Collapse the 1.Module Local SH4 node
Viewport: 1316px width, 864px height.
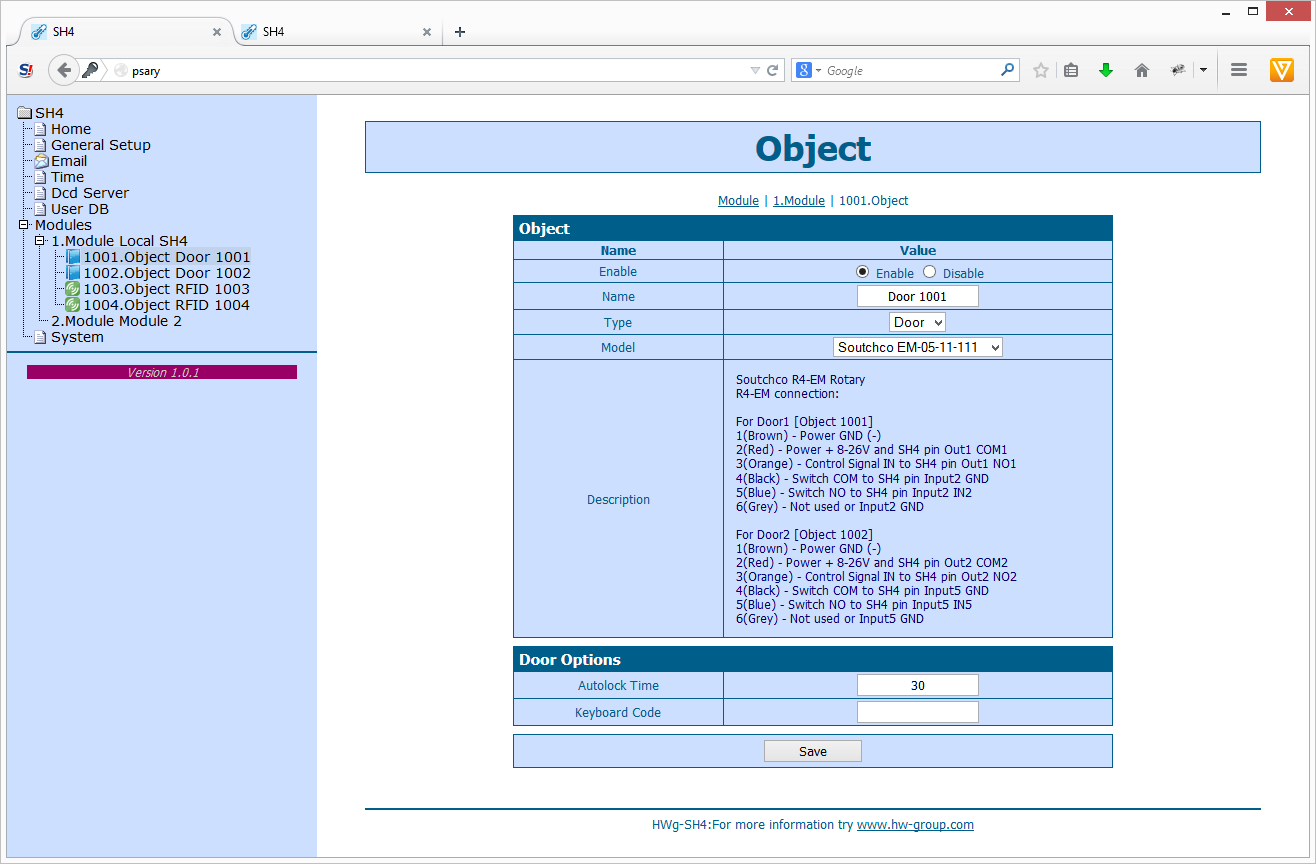click(40, 241)
